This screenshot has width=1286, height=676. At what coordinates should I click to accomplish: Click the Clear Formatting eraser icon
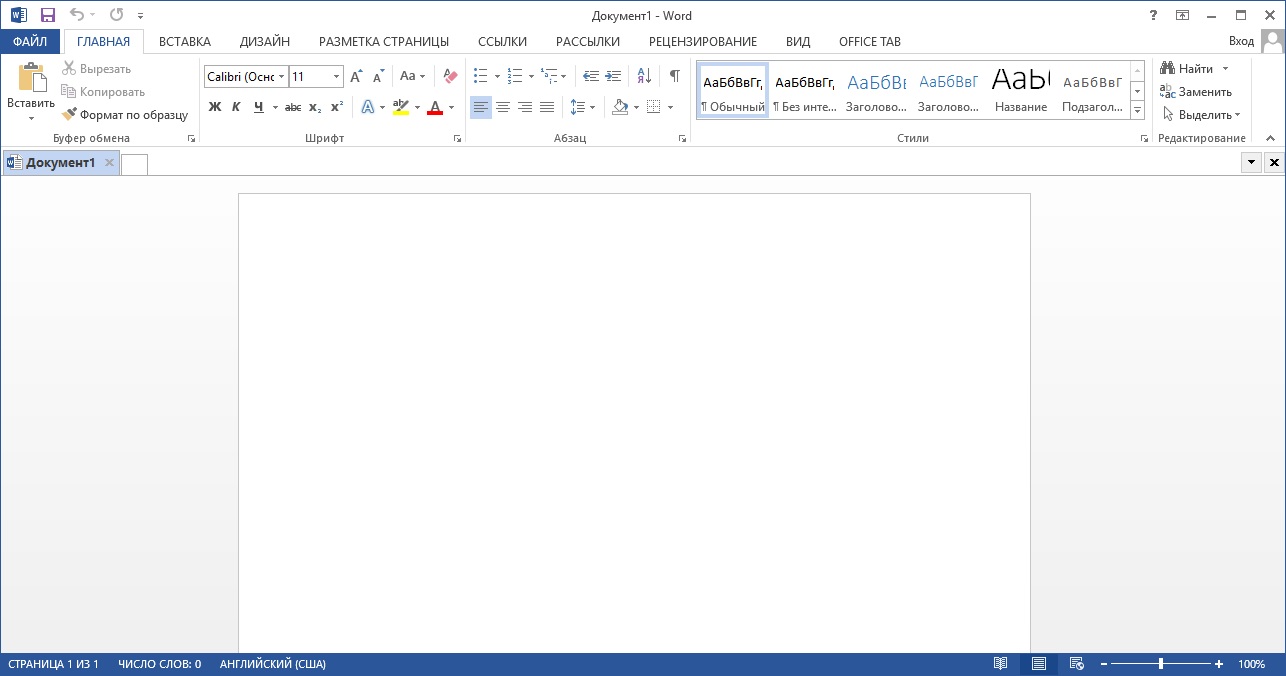point(450,76)
